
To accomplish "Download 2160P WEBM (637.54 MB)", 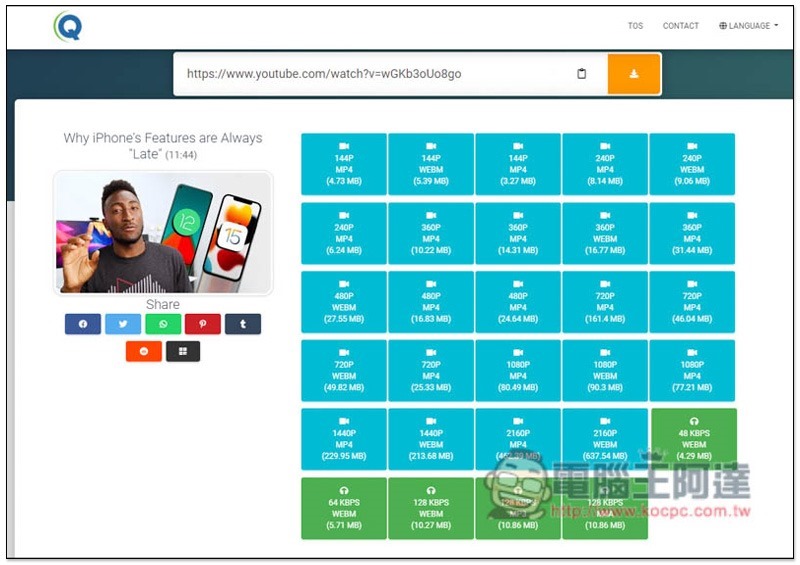I will [x=605, y=439].
